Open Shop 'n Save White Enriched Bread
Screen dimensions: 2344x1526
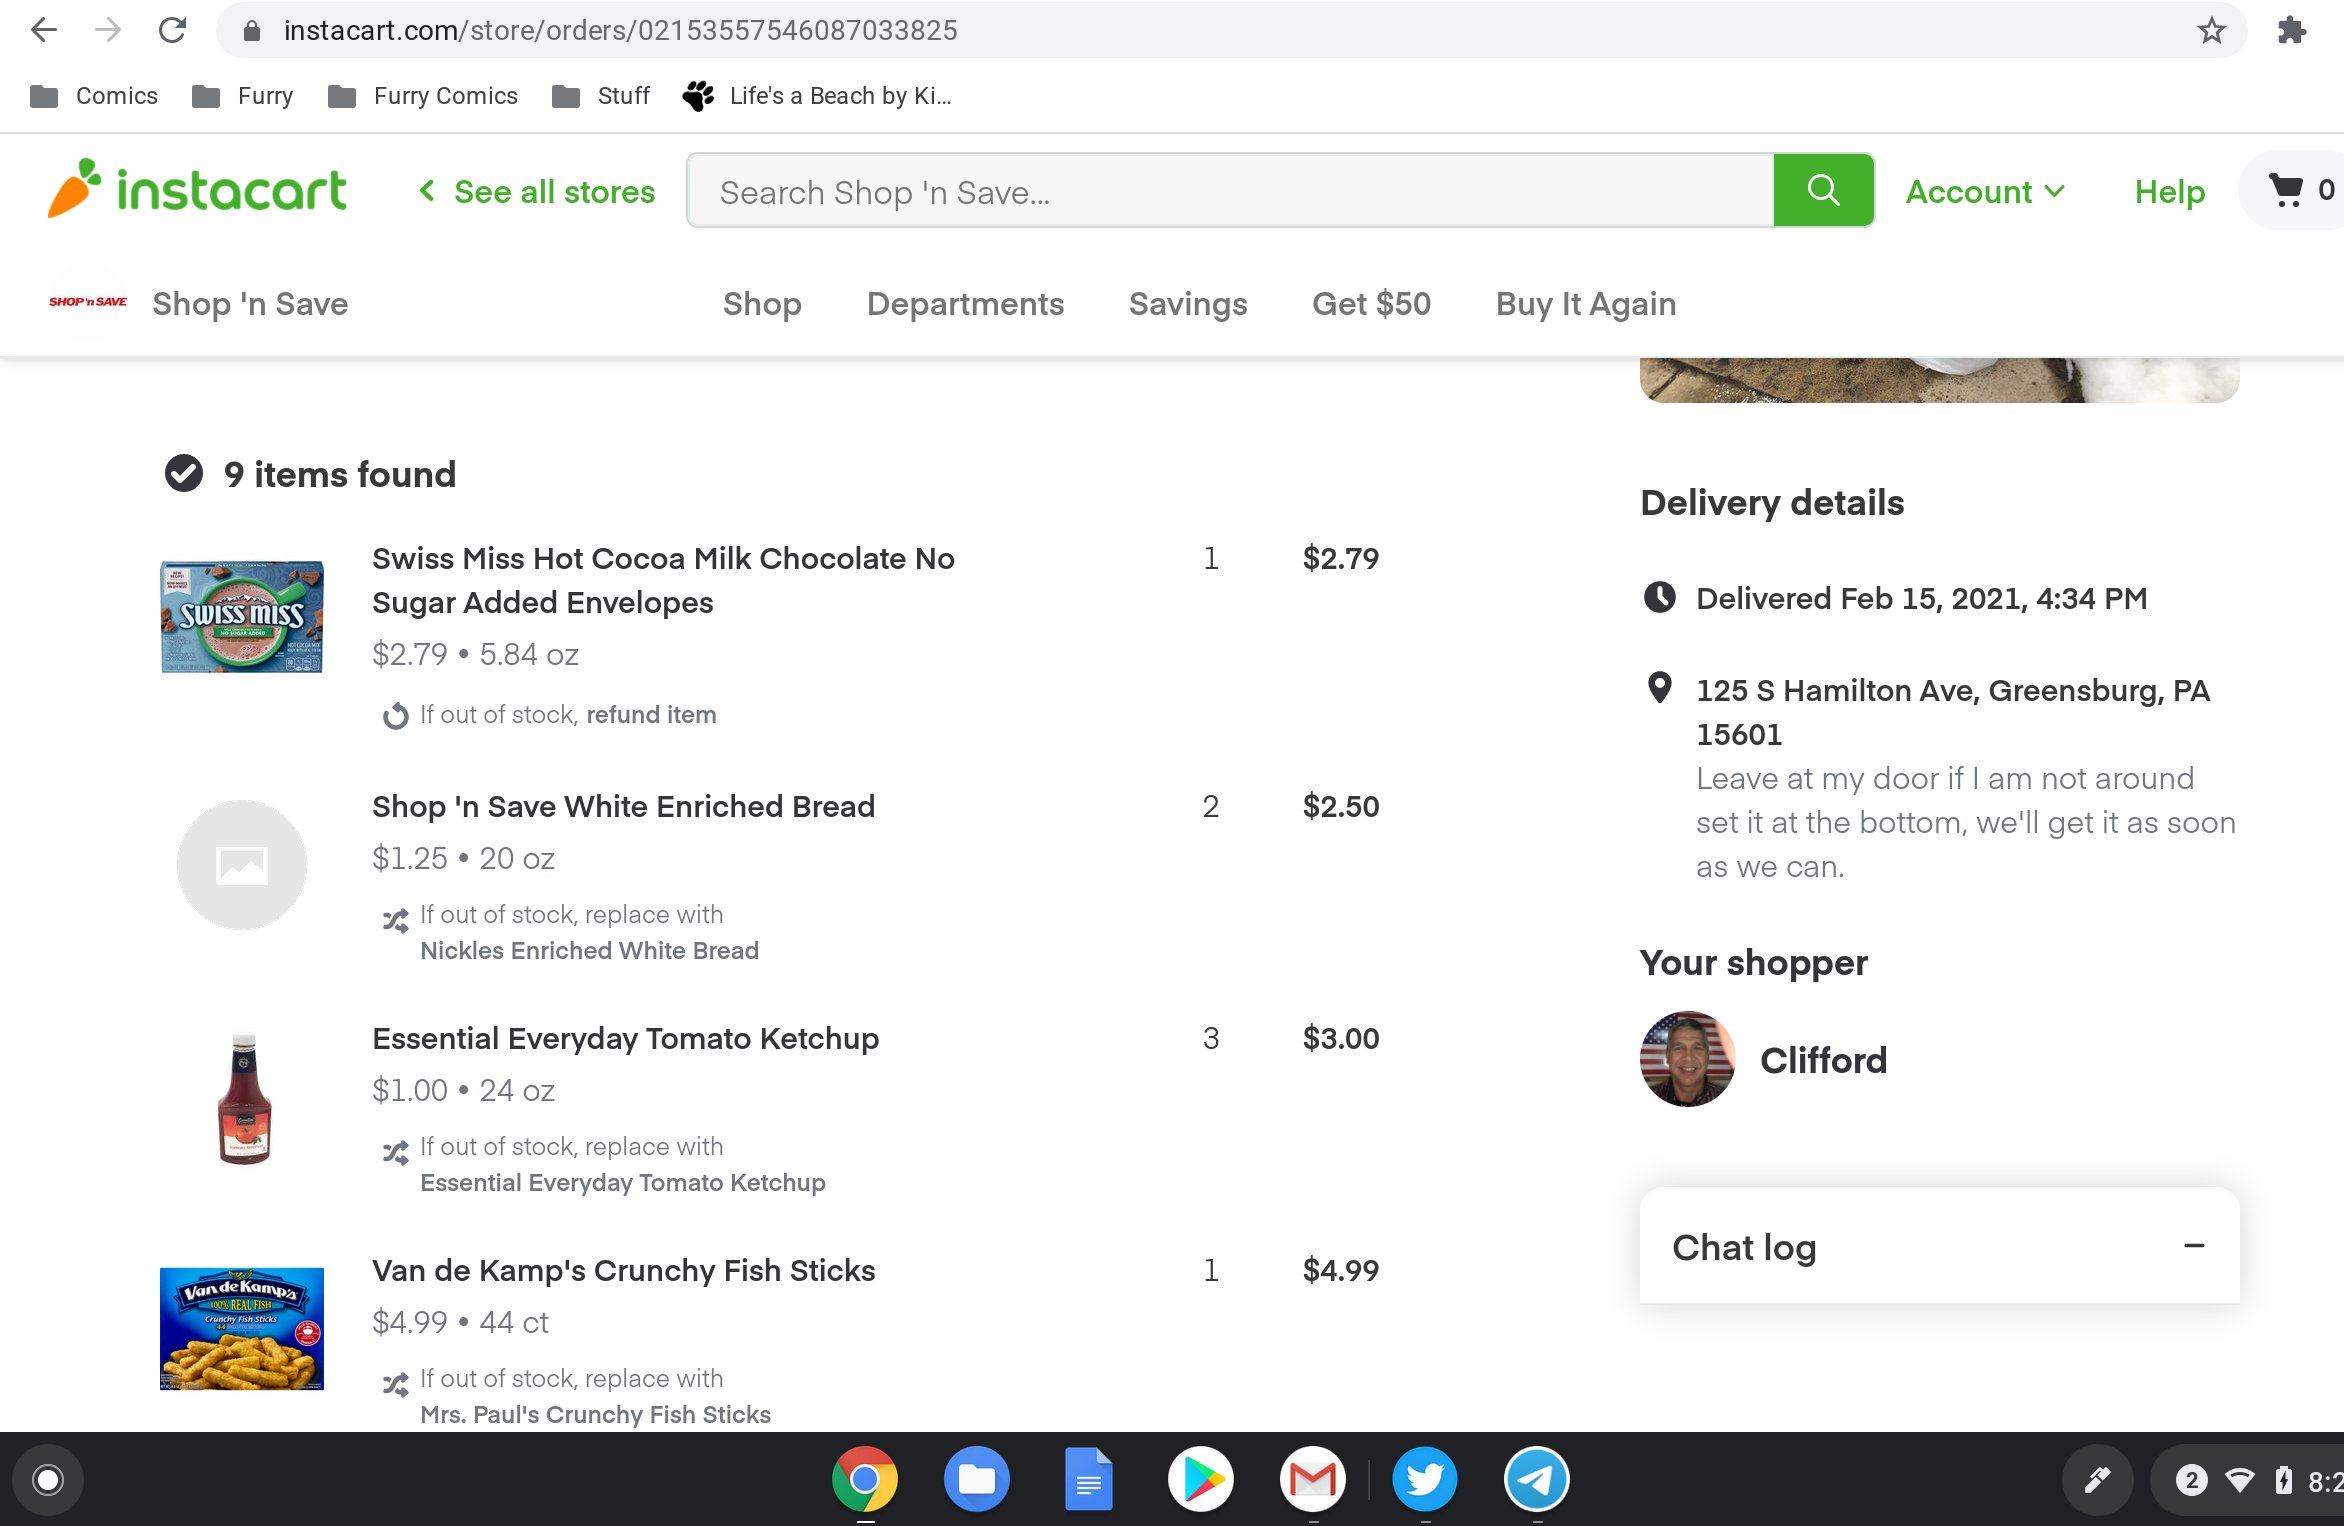coord(623,806)
